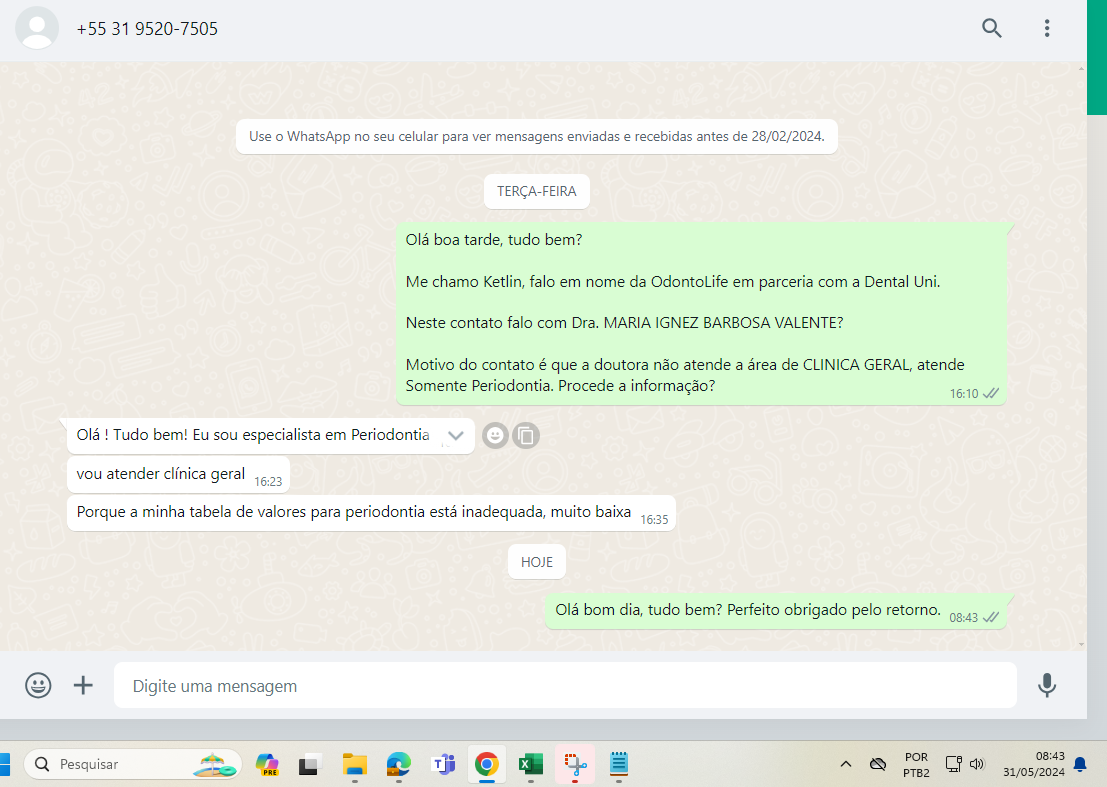The image size is (1107, 787).
Task: Click the long OdontoLife introduction message
Action: click(701, 313)
